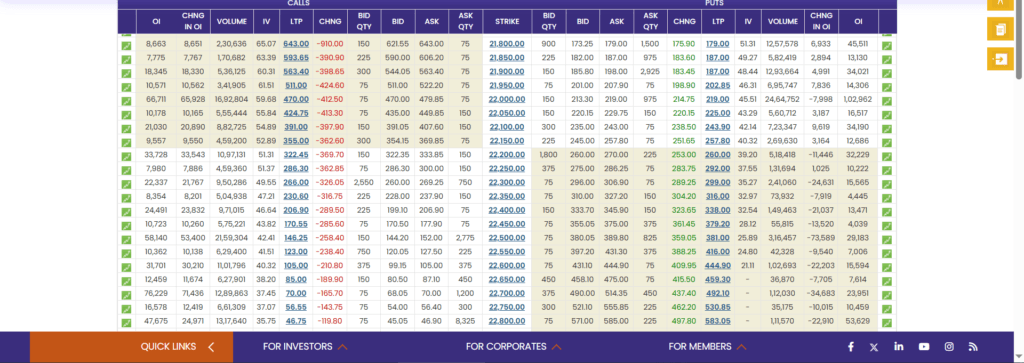Open the puts chart icon for strike 21,800.00
1024x363 pixels.
pyautogui.click(x=887, y=46)
